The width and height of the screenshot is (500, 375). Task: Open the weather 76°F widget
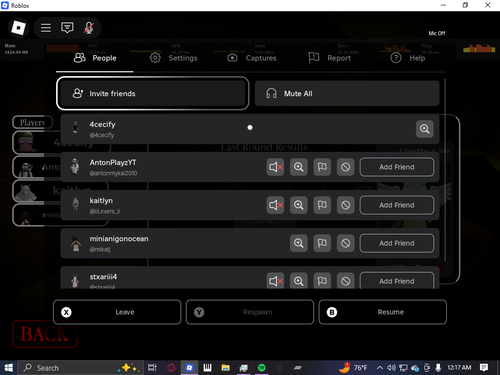pos(353,368)
